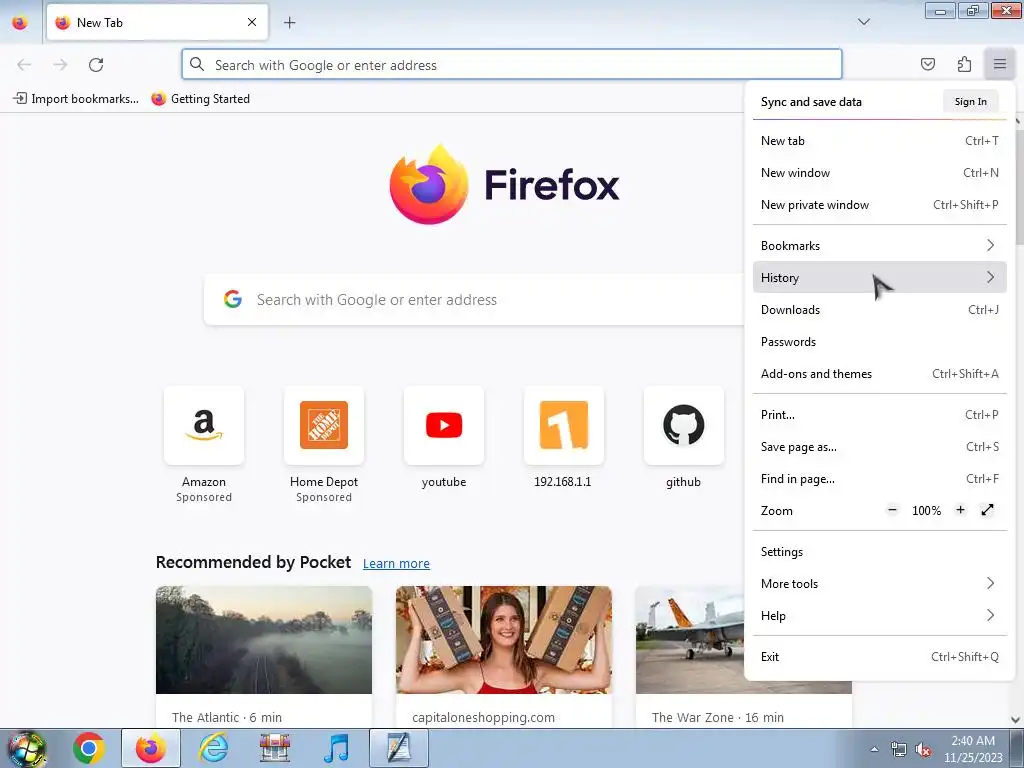
Task: Select New tab menu item
Action: pyautogui.click(x=879, y=140)
